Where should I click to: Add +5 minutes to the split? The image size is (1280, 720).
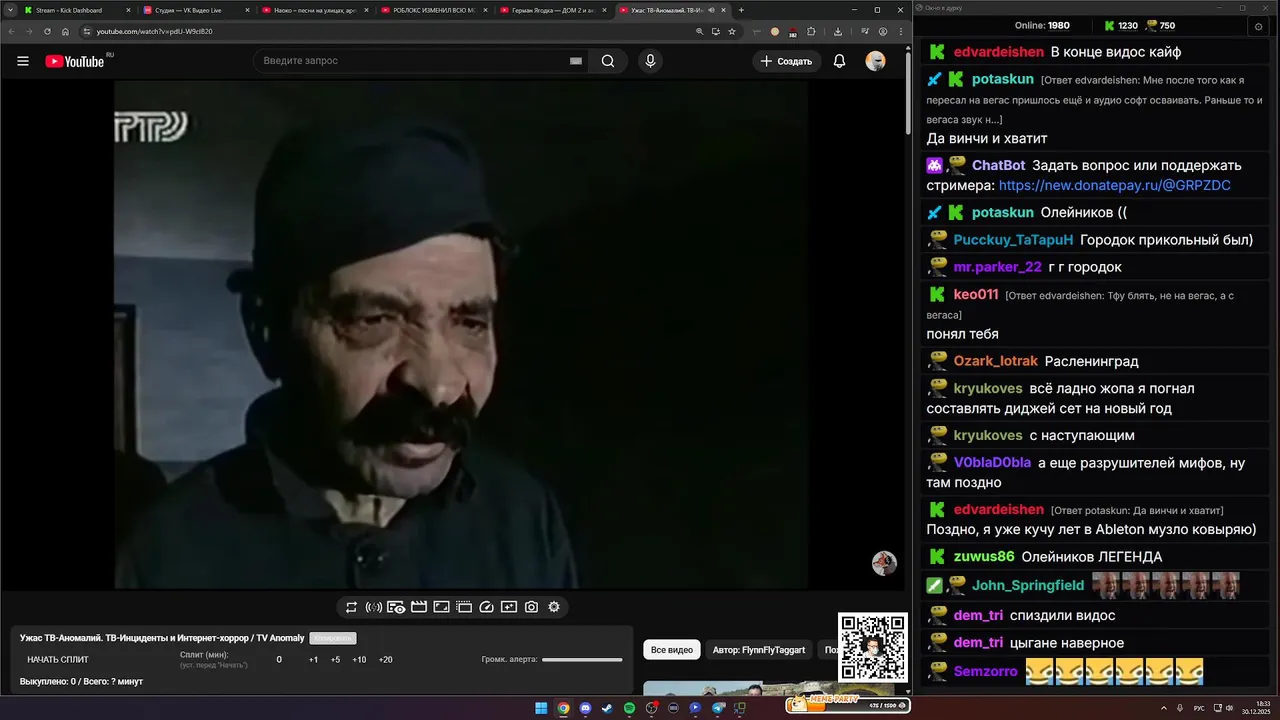click(335, 659)
